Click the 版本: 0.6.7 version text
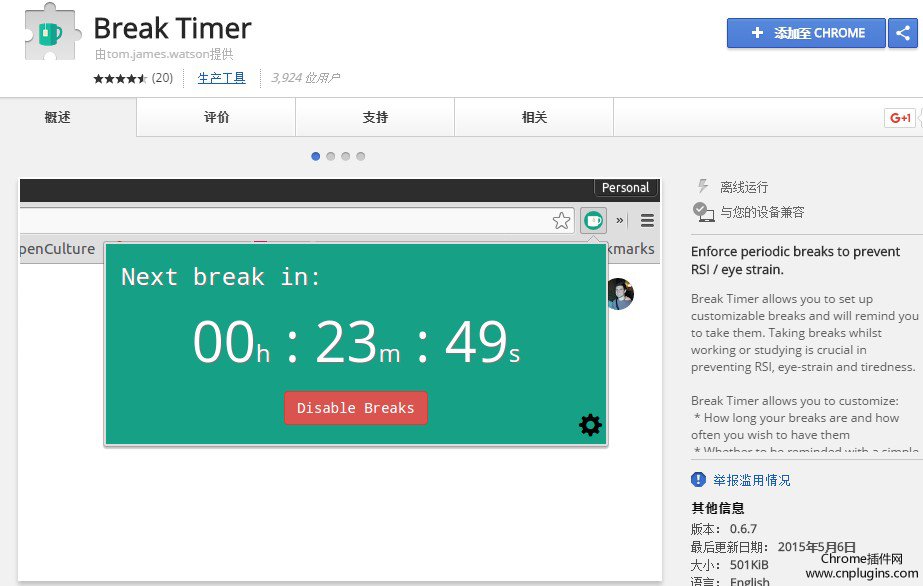 724,528
